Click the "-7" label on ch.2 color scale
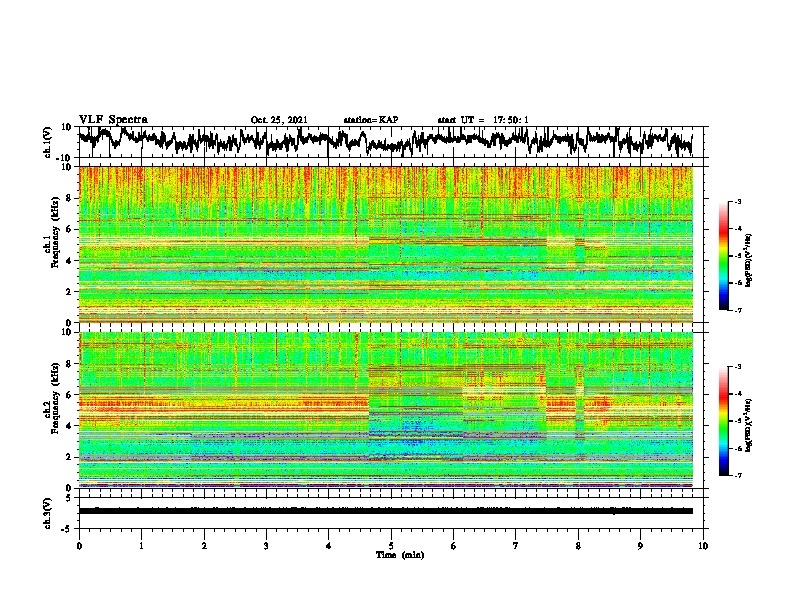 click(738, 475)
